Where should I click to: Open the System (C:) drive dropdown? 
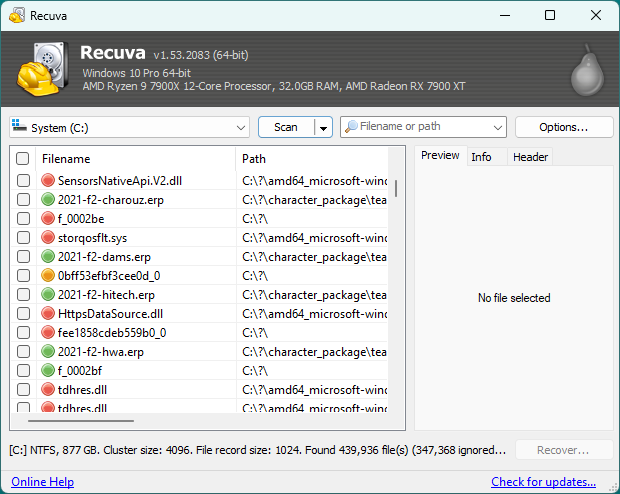click(240, 127)
